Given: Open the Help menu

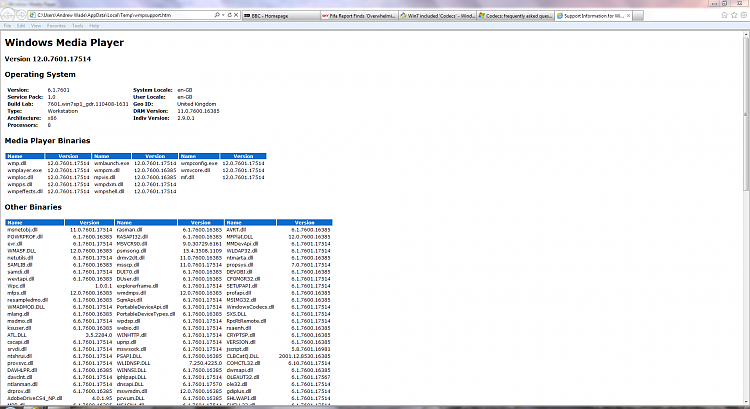Looking at the screenshot, I should click(94, 26).
